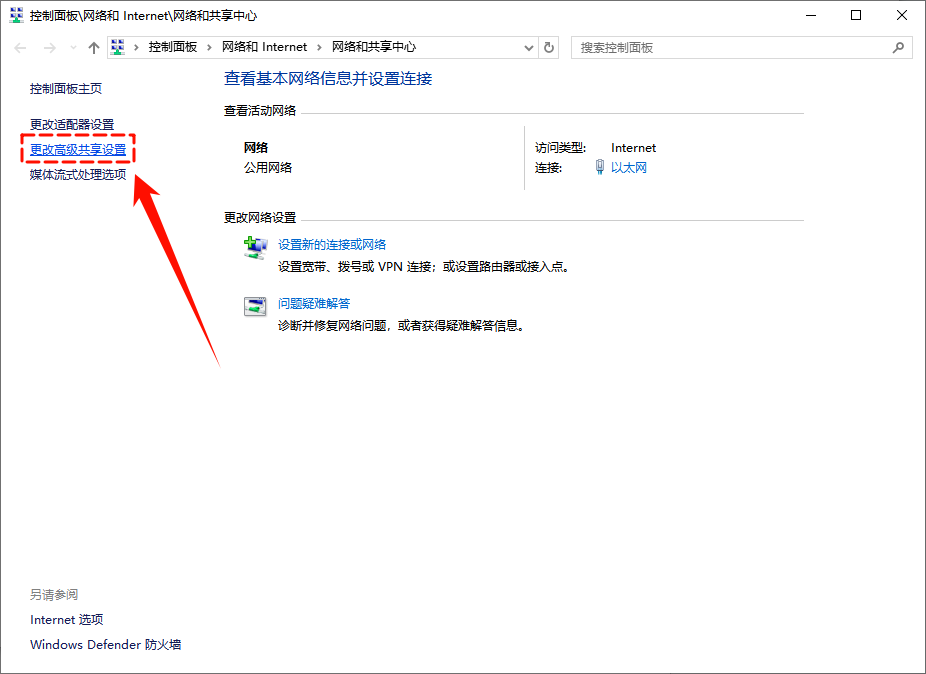Image resolution: width=926 pixels, height=674 pixels.
Task: Open 设置新的连接或网络
Action: 333,244
